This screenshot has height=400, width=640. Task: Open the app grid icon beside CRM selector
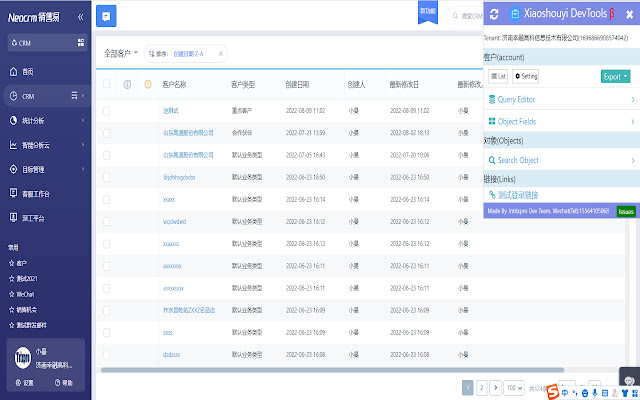[81, 42]
